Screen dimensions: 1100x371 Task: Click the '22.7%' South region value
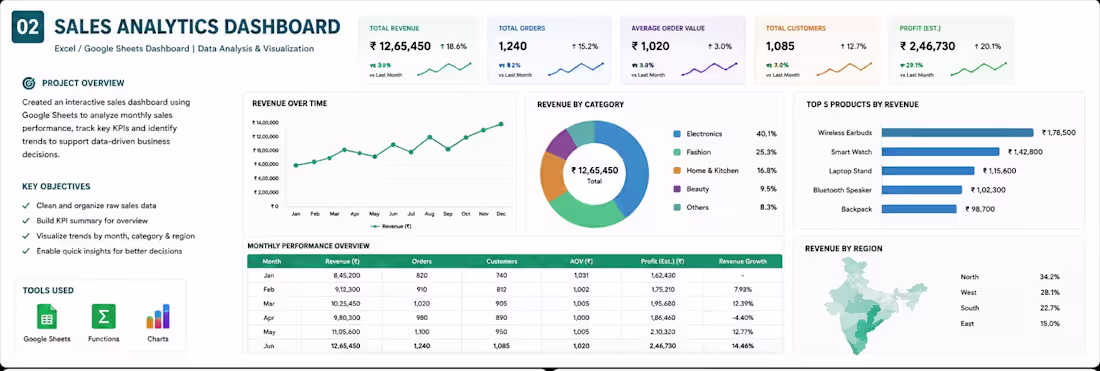[x=1049, y=308]
